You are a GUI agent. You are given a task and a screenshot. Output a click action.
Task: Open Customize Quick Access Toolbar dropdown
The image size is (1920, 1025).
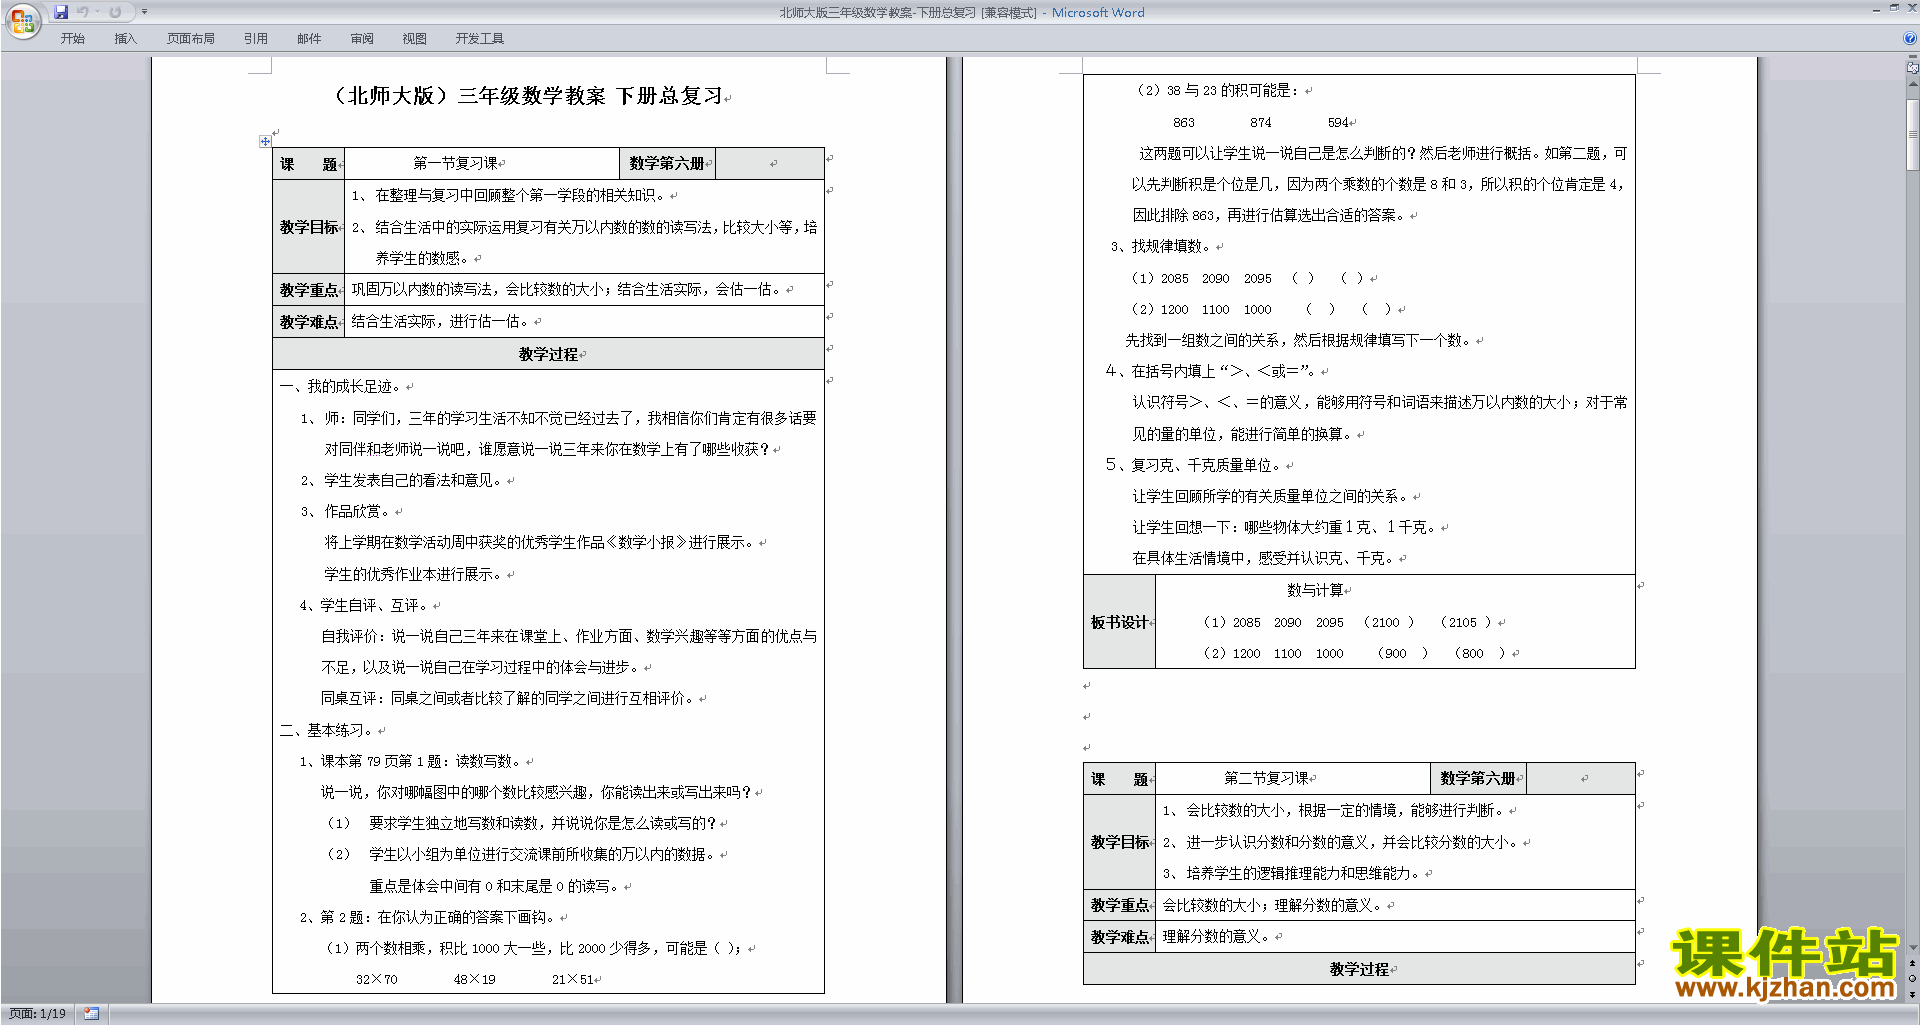[x=144, y=12]
